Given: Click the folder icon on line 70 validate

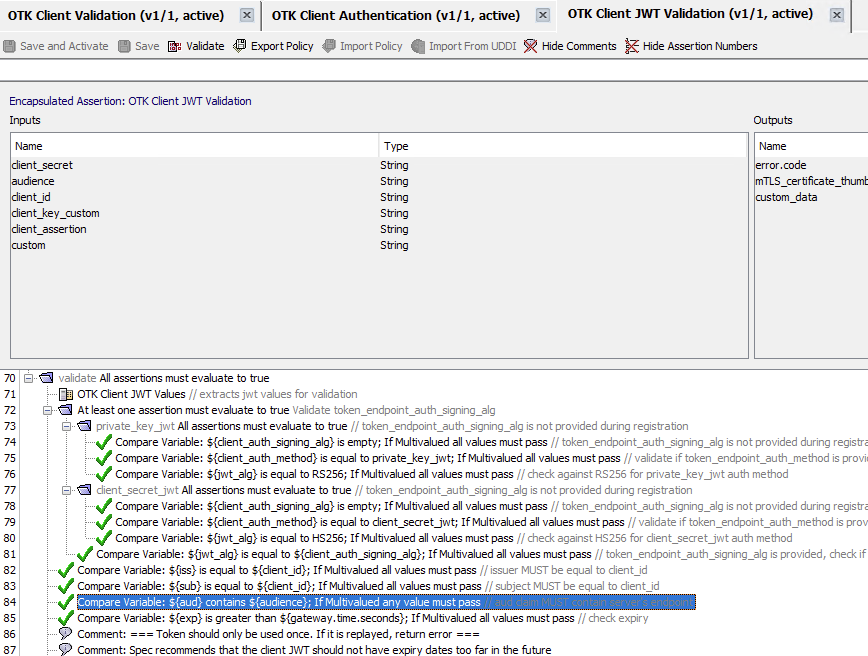Looking at the screenshot, I should (x=46, y=378).
